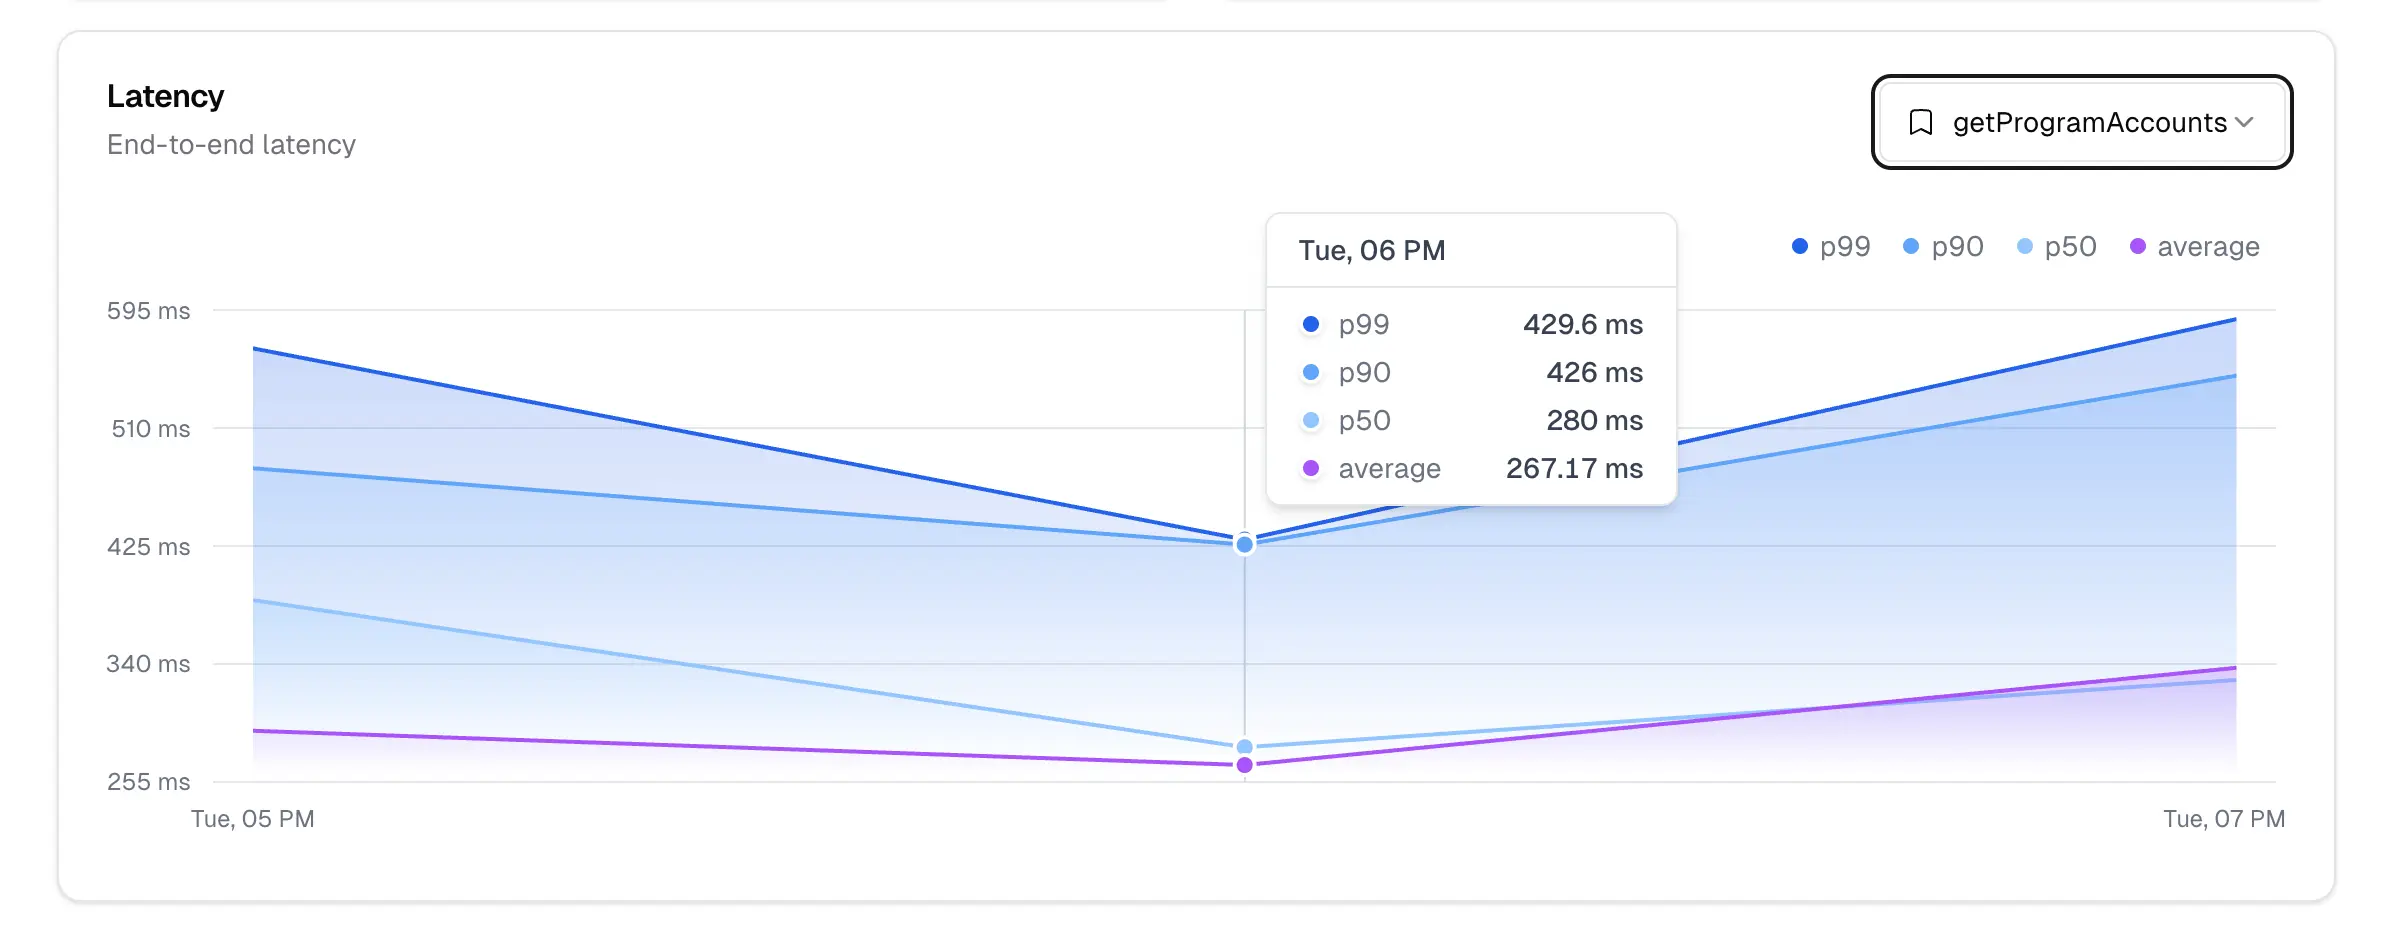Viewport: 2392px width, 928px height.
Task: Toggle the average series legend entry
Action: click(2194, 246)
